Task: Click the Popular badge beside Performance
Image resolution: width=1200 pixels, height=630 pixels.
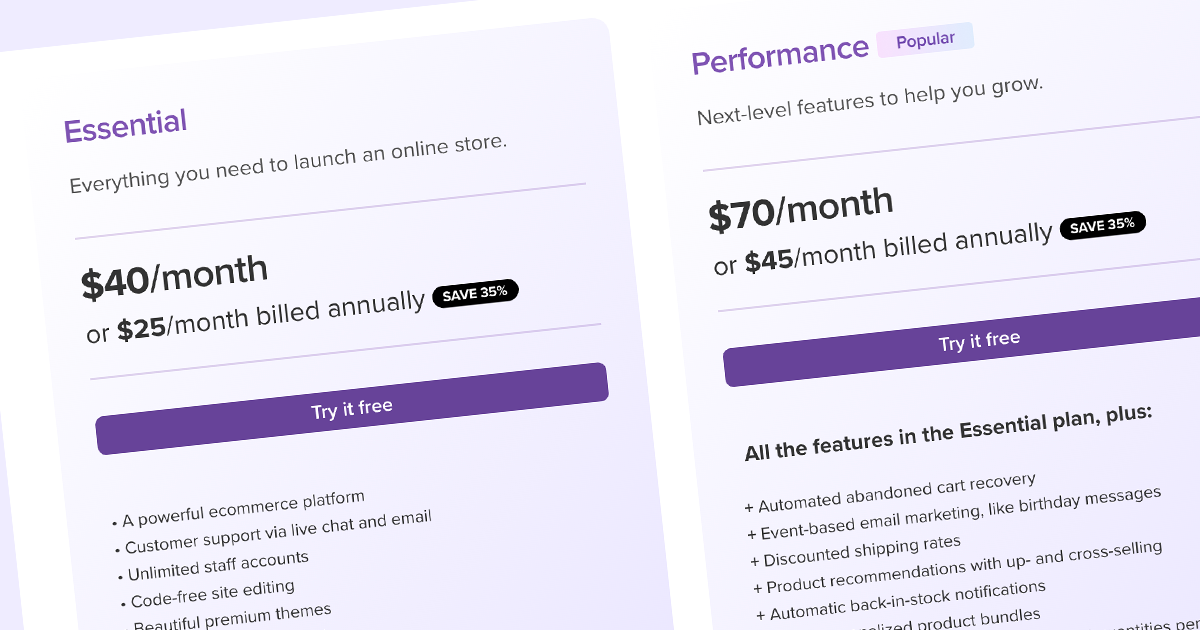Action: [925, 41]
